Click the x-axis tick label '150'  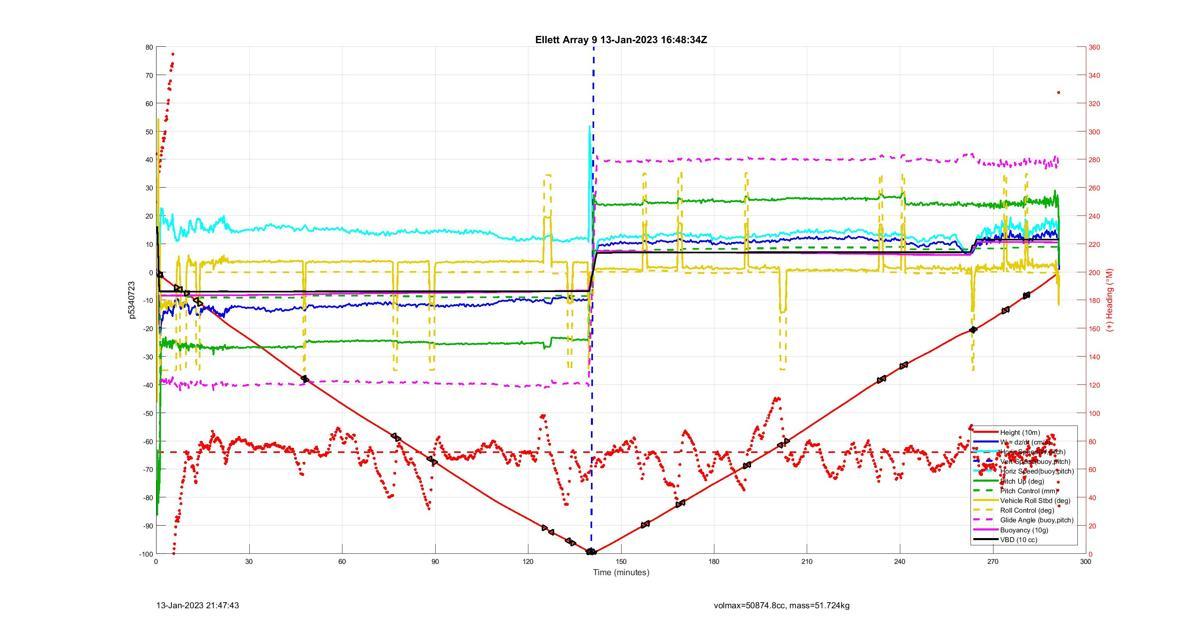621,562
